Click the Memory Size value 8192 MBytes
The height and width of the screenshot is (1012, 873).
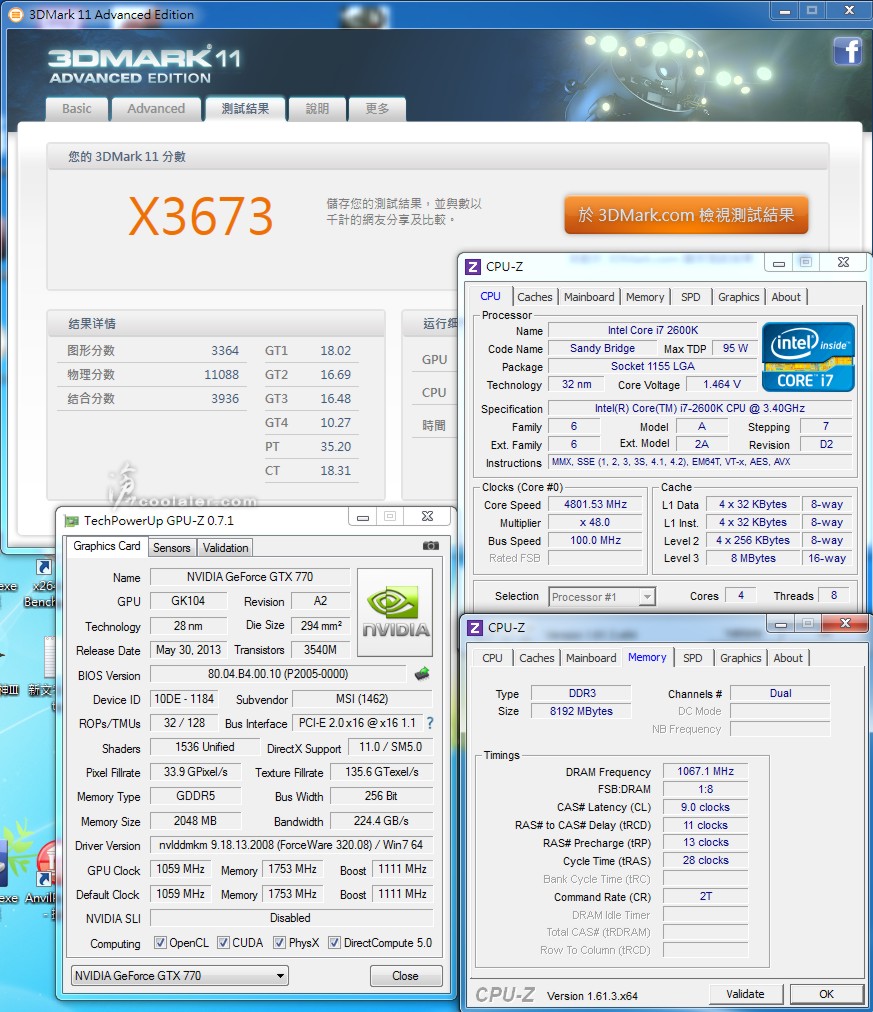581,711
